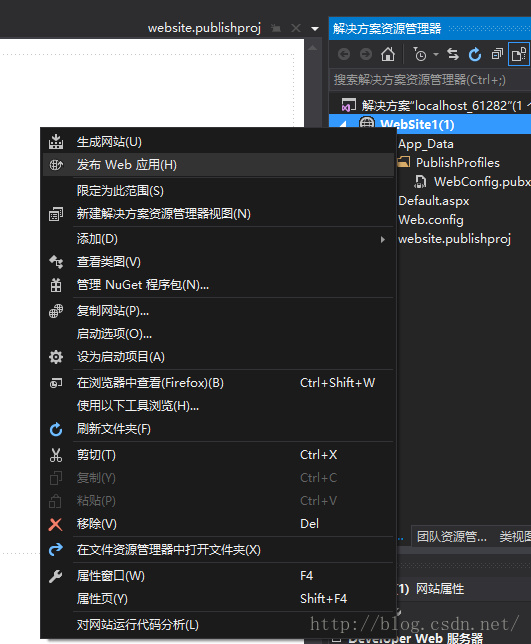Screen dimensions: 531x644
Task: Open the pending changes filter dropdown arrow
Action: 436,54
